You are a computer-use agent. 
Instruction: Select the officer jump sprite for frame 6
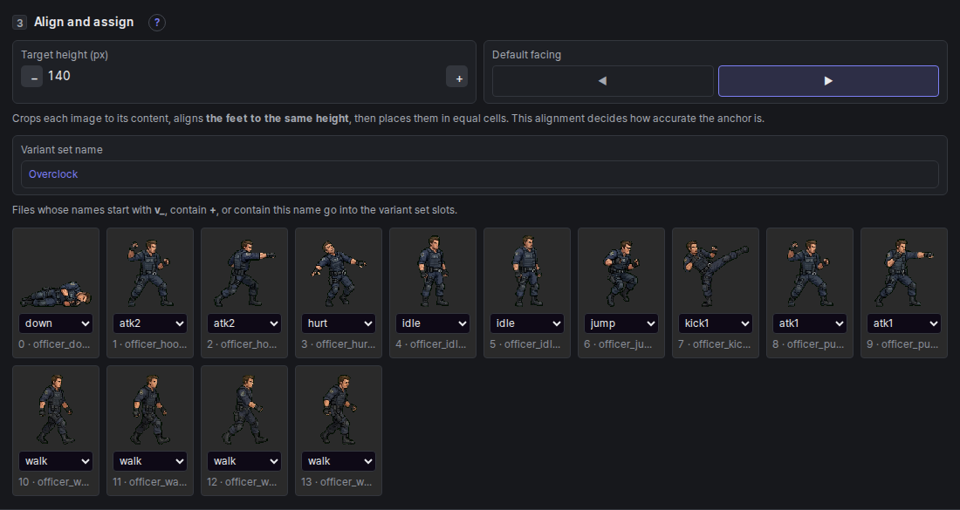(621, 273)
